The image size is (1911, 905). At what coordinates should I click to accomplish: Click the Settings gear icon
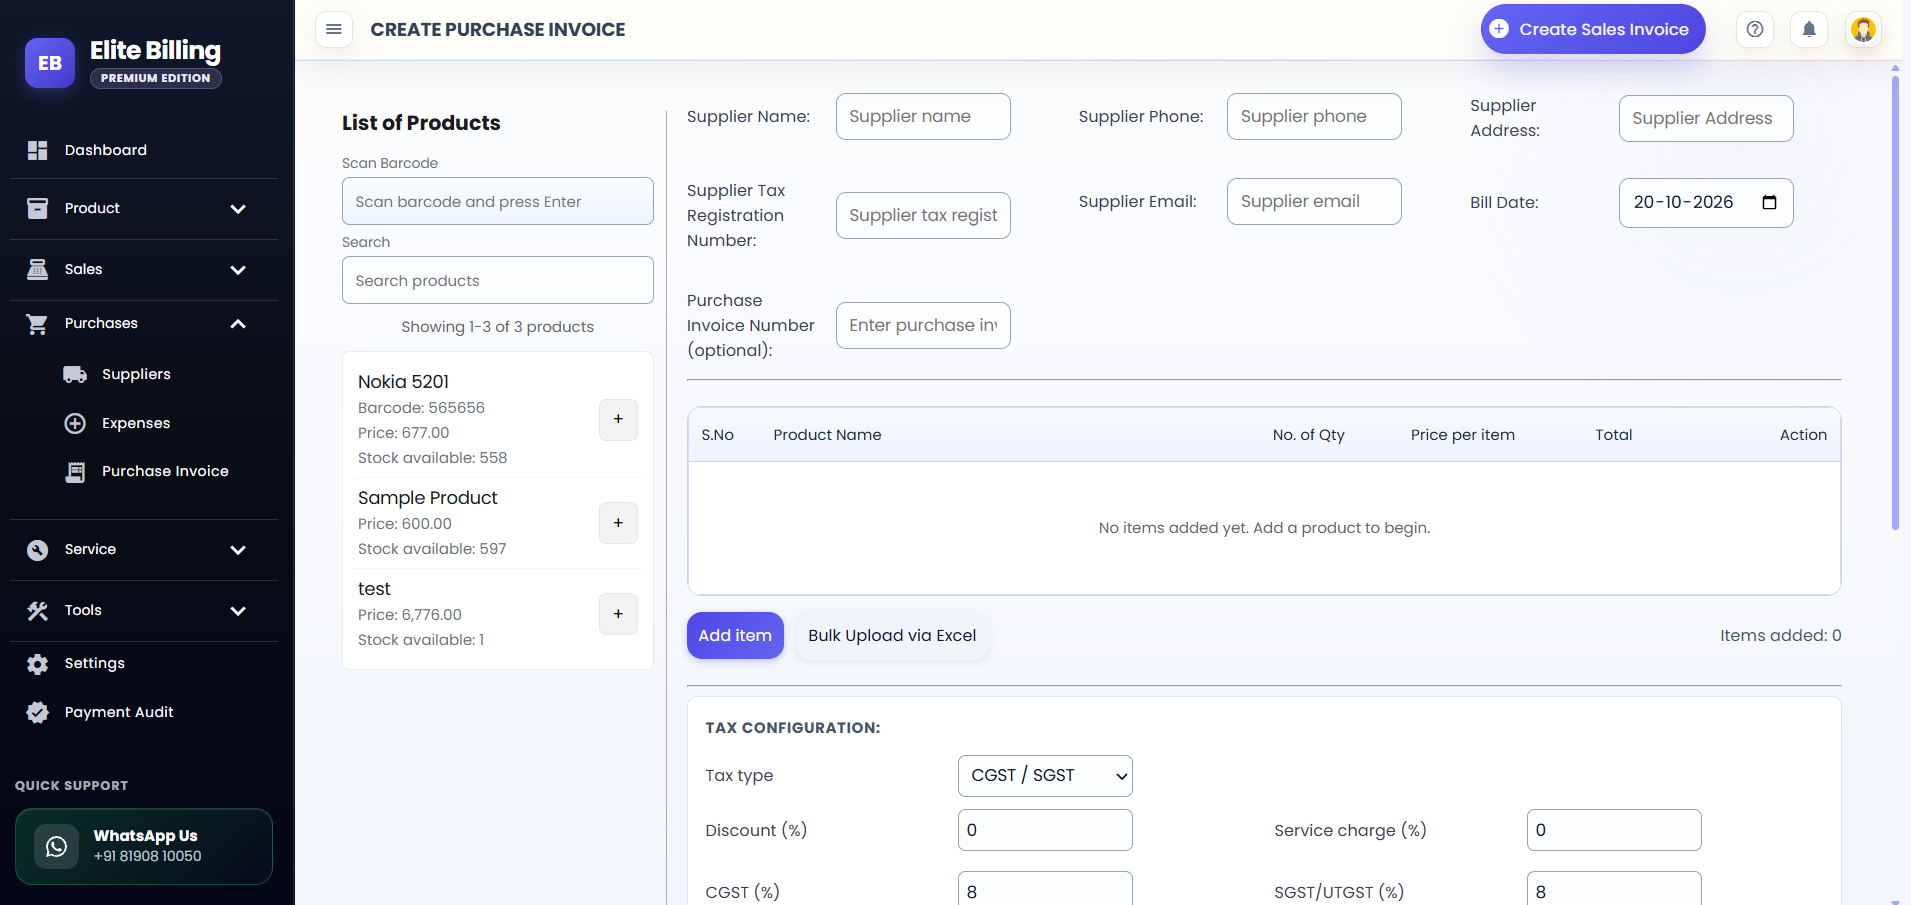[x=38, y=663]
